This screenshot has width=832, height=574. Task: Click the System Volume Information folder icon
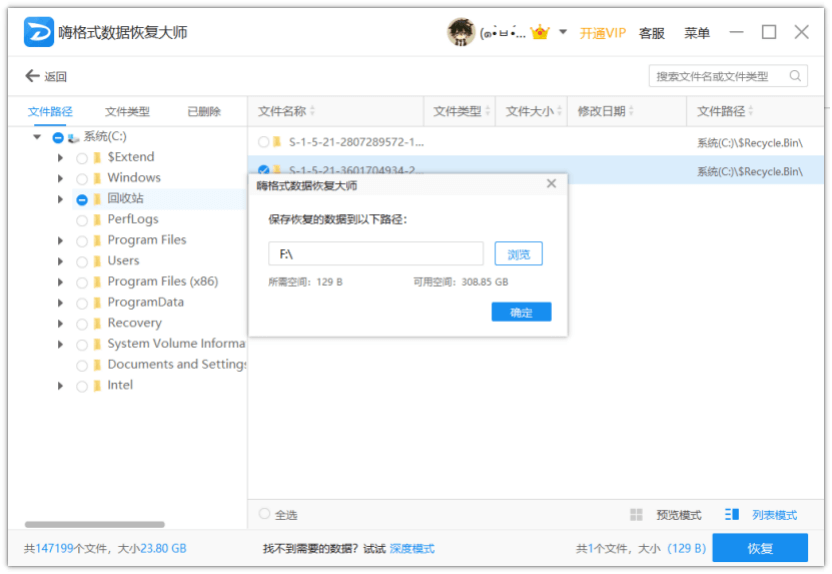(97, 344)
